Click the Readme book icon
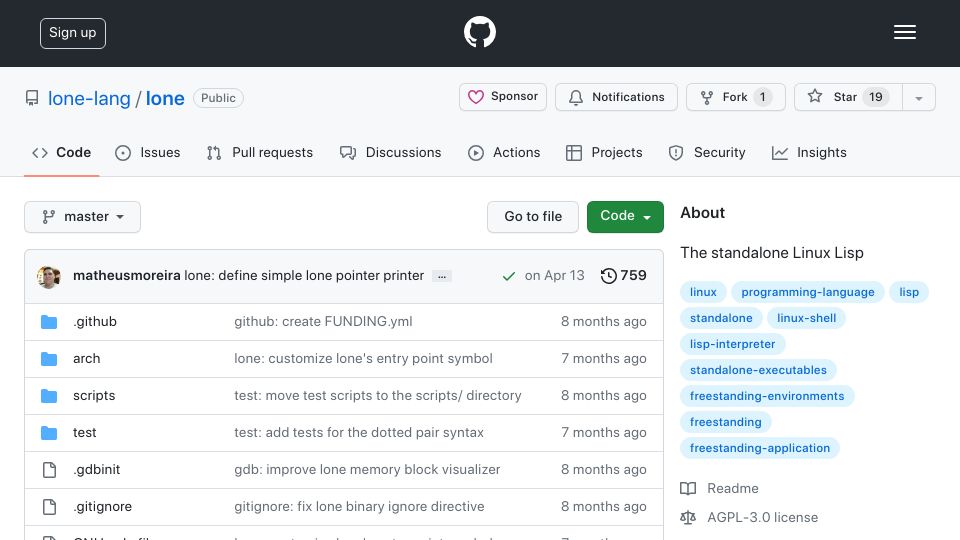 click(x=688, y=489)
